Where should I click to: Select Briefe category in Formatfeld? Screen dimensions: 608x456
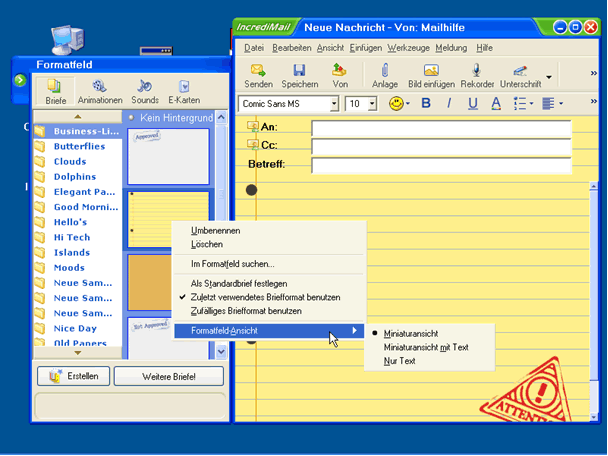click(x=55, y=92)
